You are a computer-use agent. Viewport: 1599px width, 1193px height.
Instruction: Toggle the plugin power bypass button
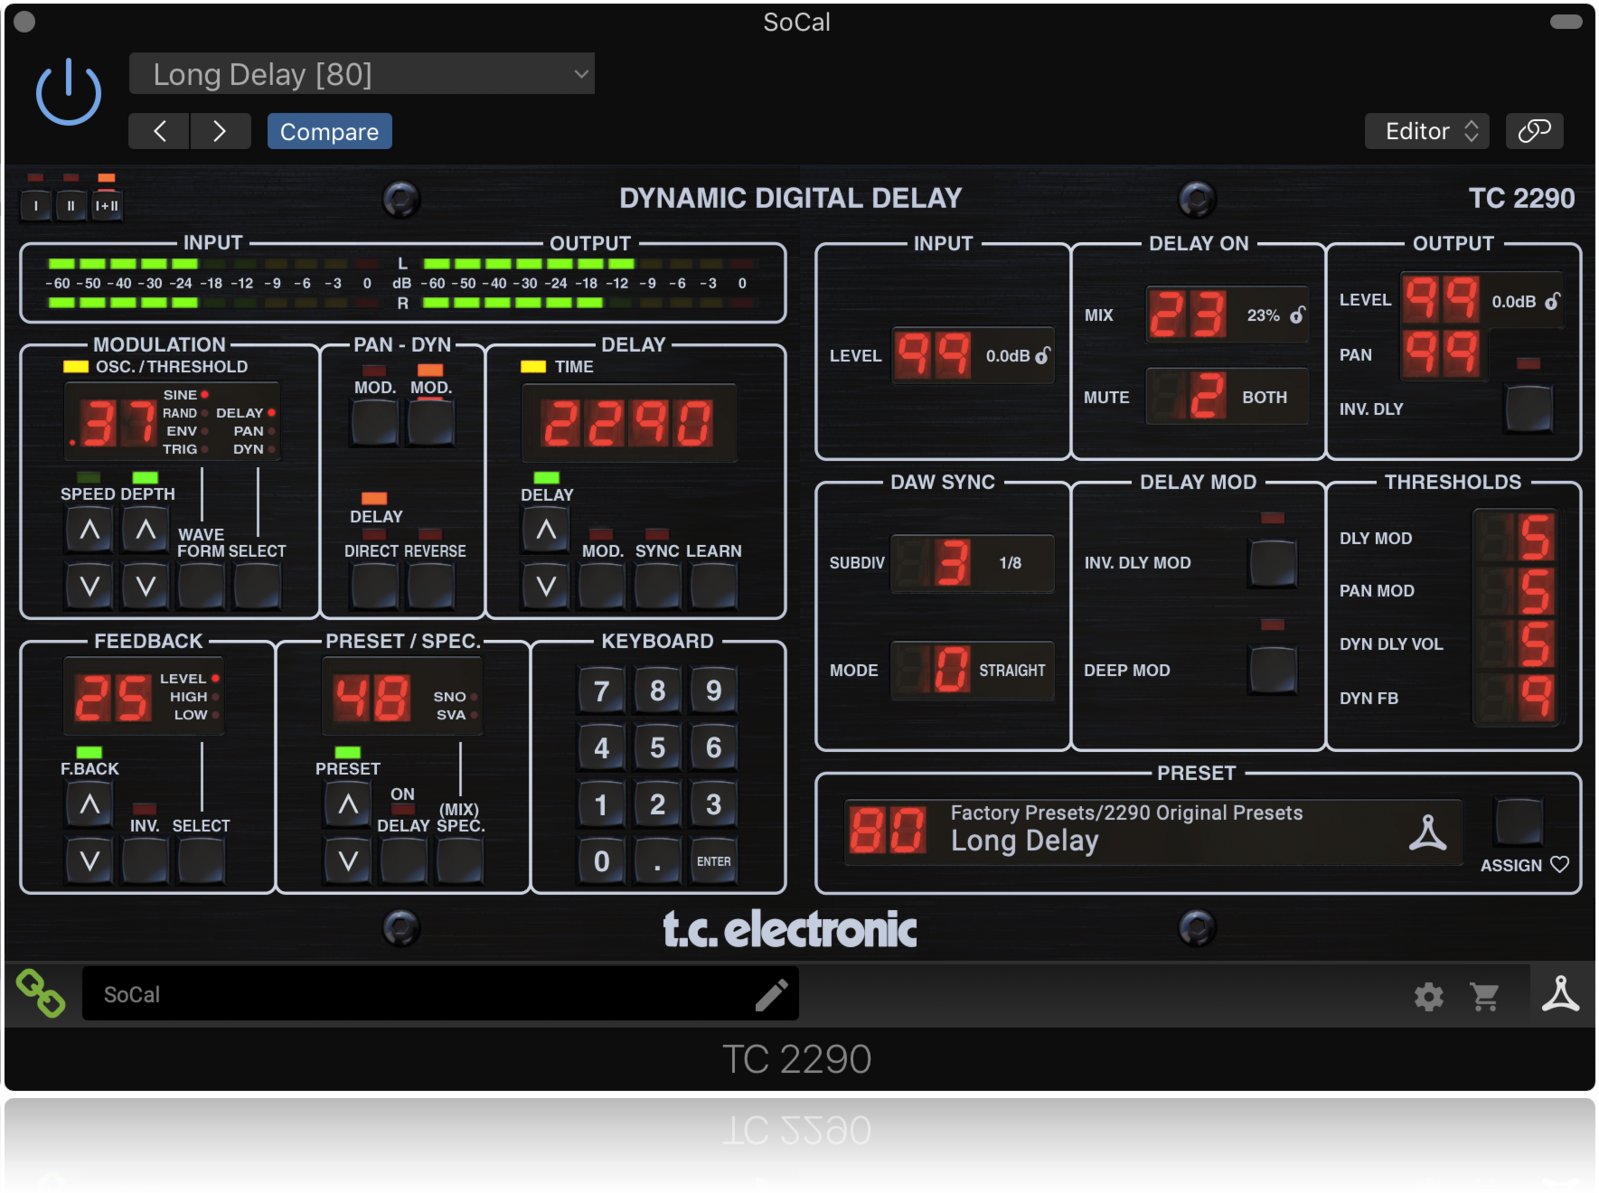(x=68, y=93)
